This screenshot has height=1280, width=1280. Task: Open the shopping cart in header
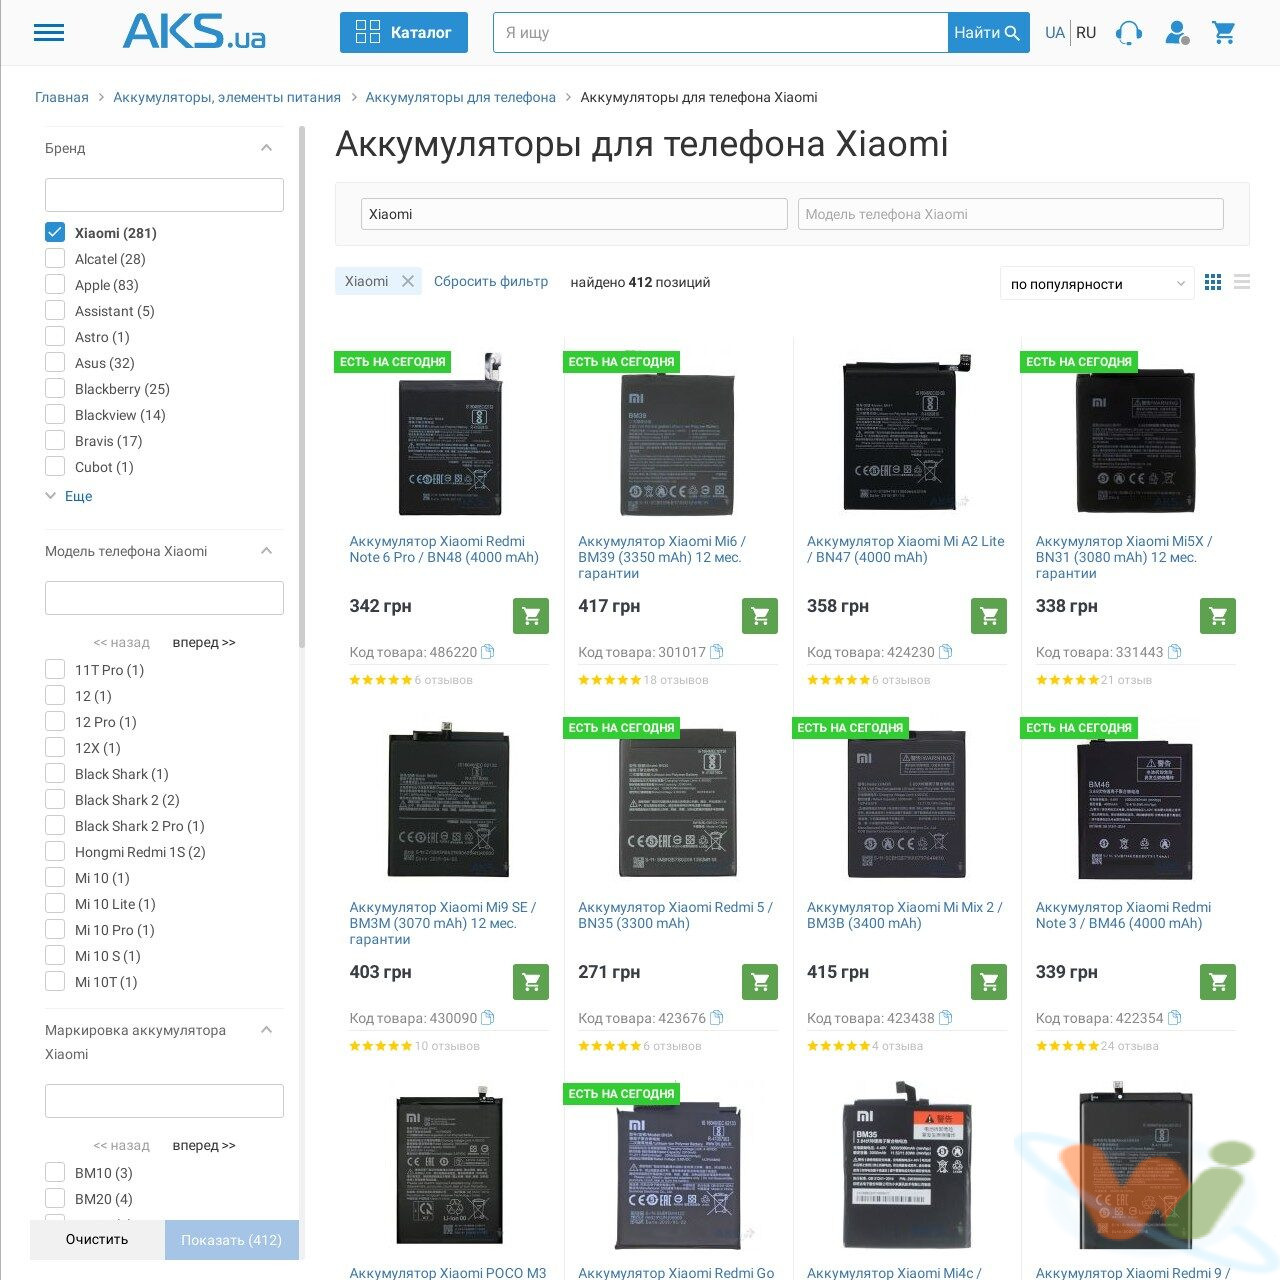(1224, 33)
